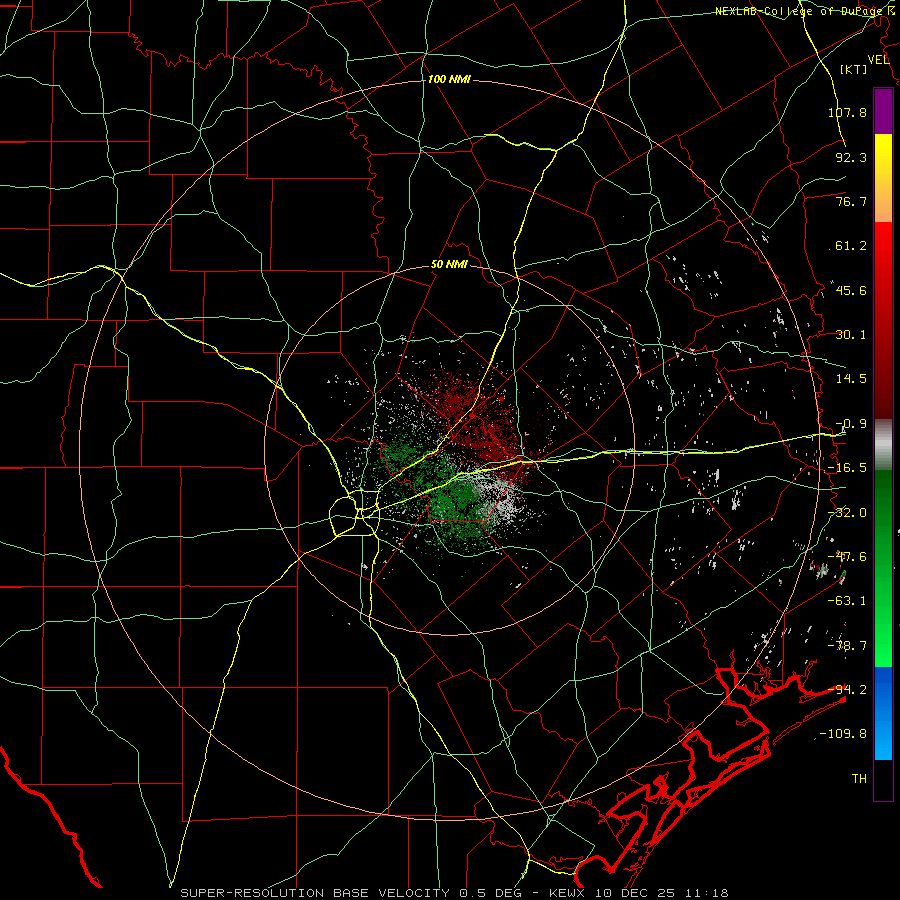The height and width of the screenshot is (900, 900).
Task: Click the 100 NMI range ring label
Action: click(x=449, y=79)
